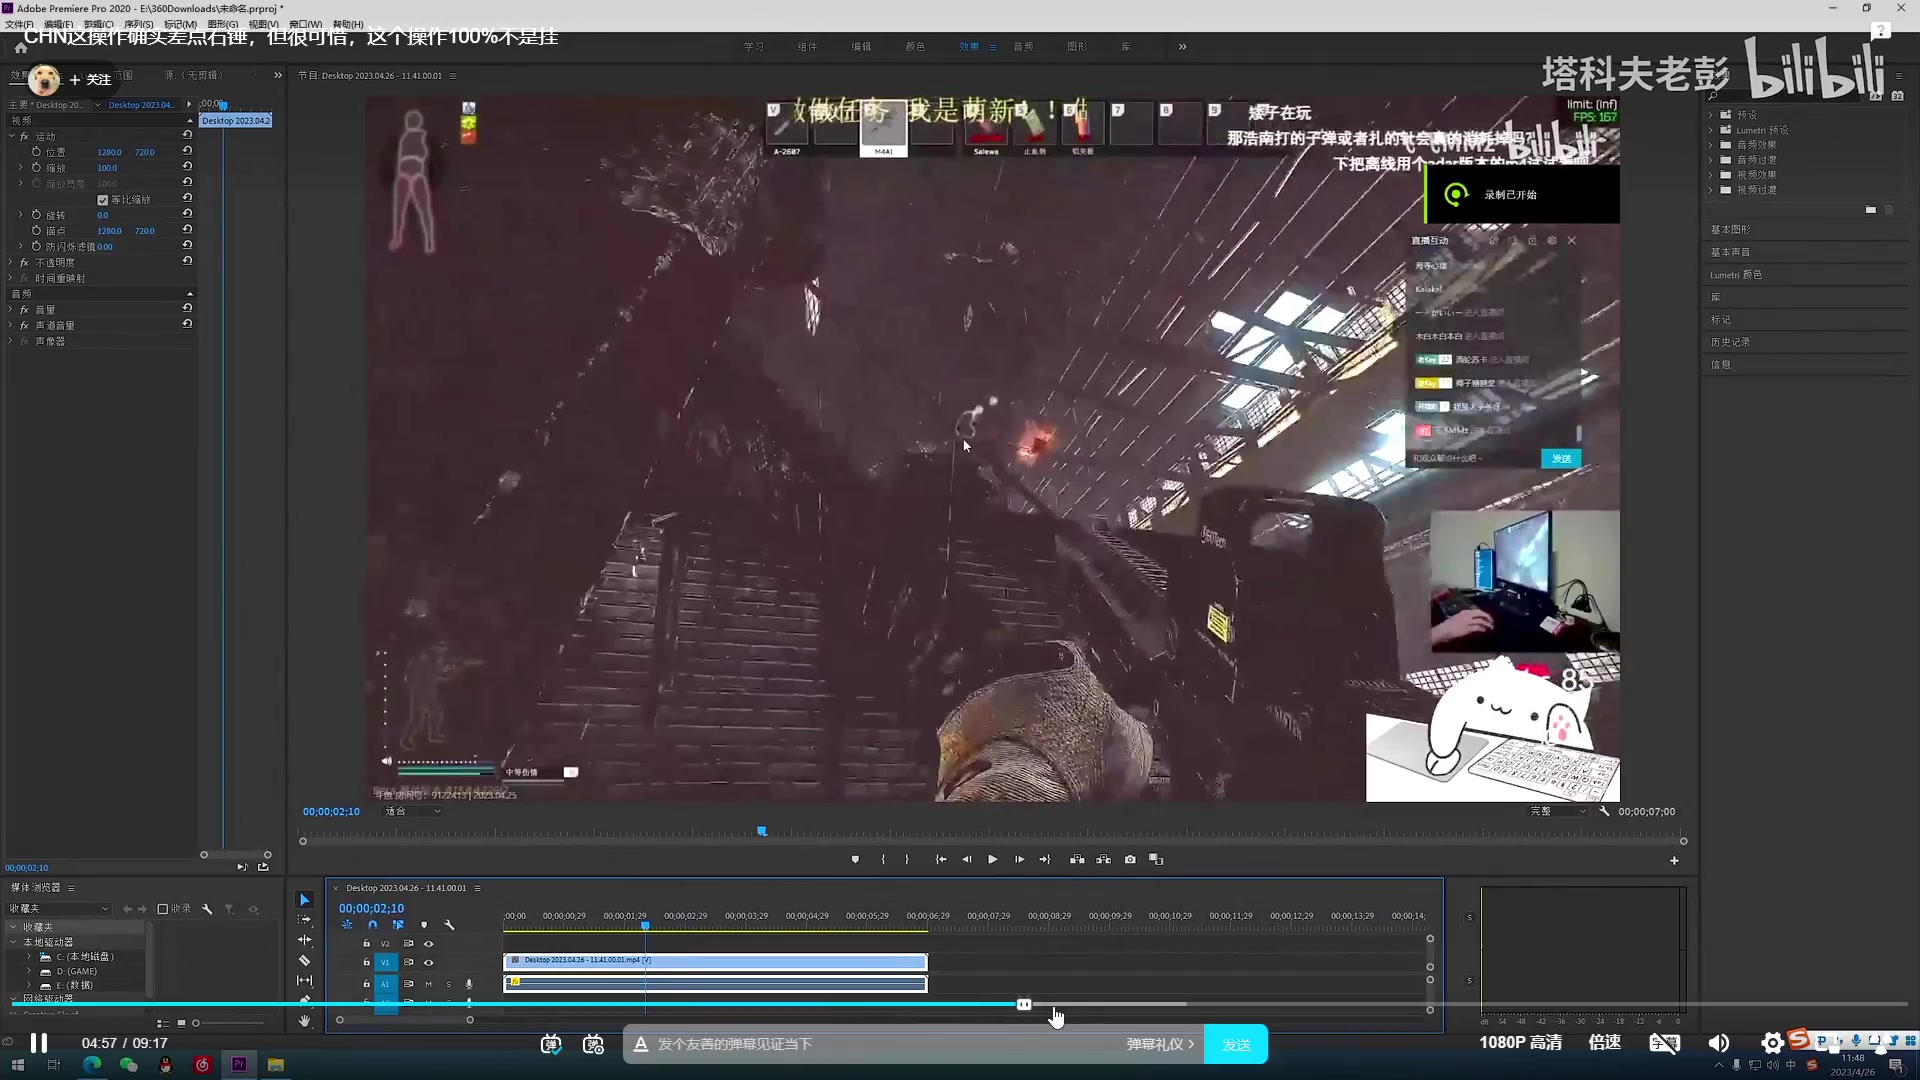Go to out point in program monitor
Screen dimensions: 1920x1080
coord(1045,860)
